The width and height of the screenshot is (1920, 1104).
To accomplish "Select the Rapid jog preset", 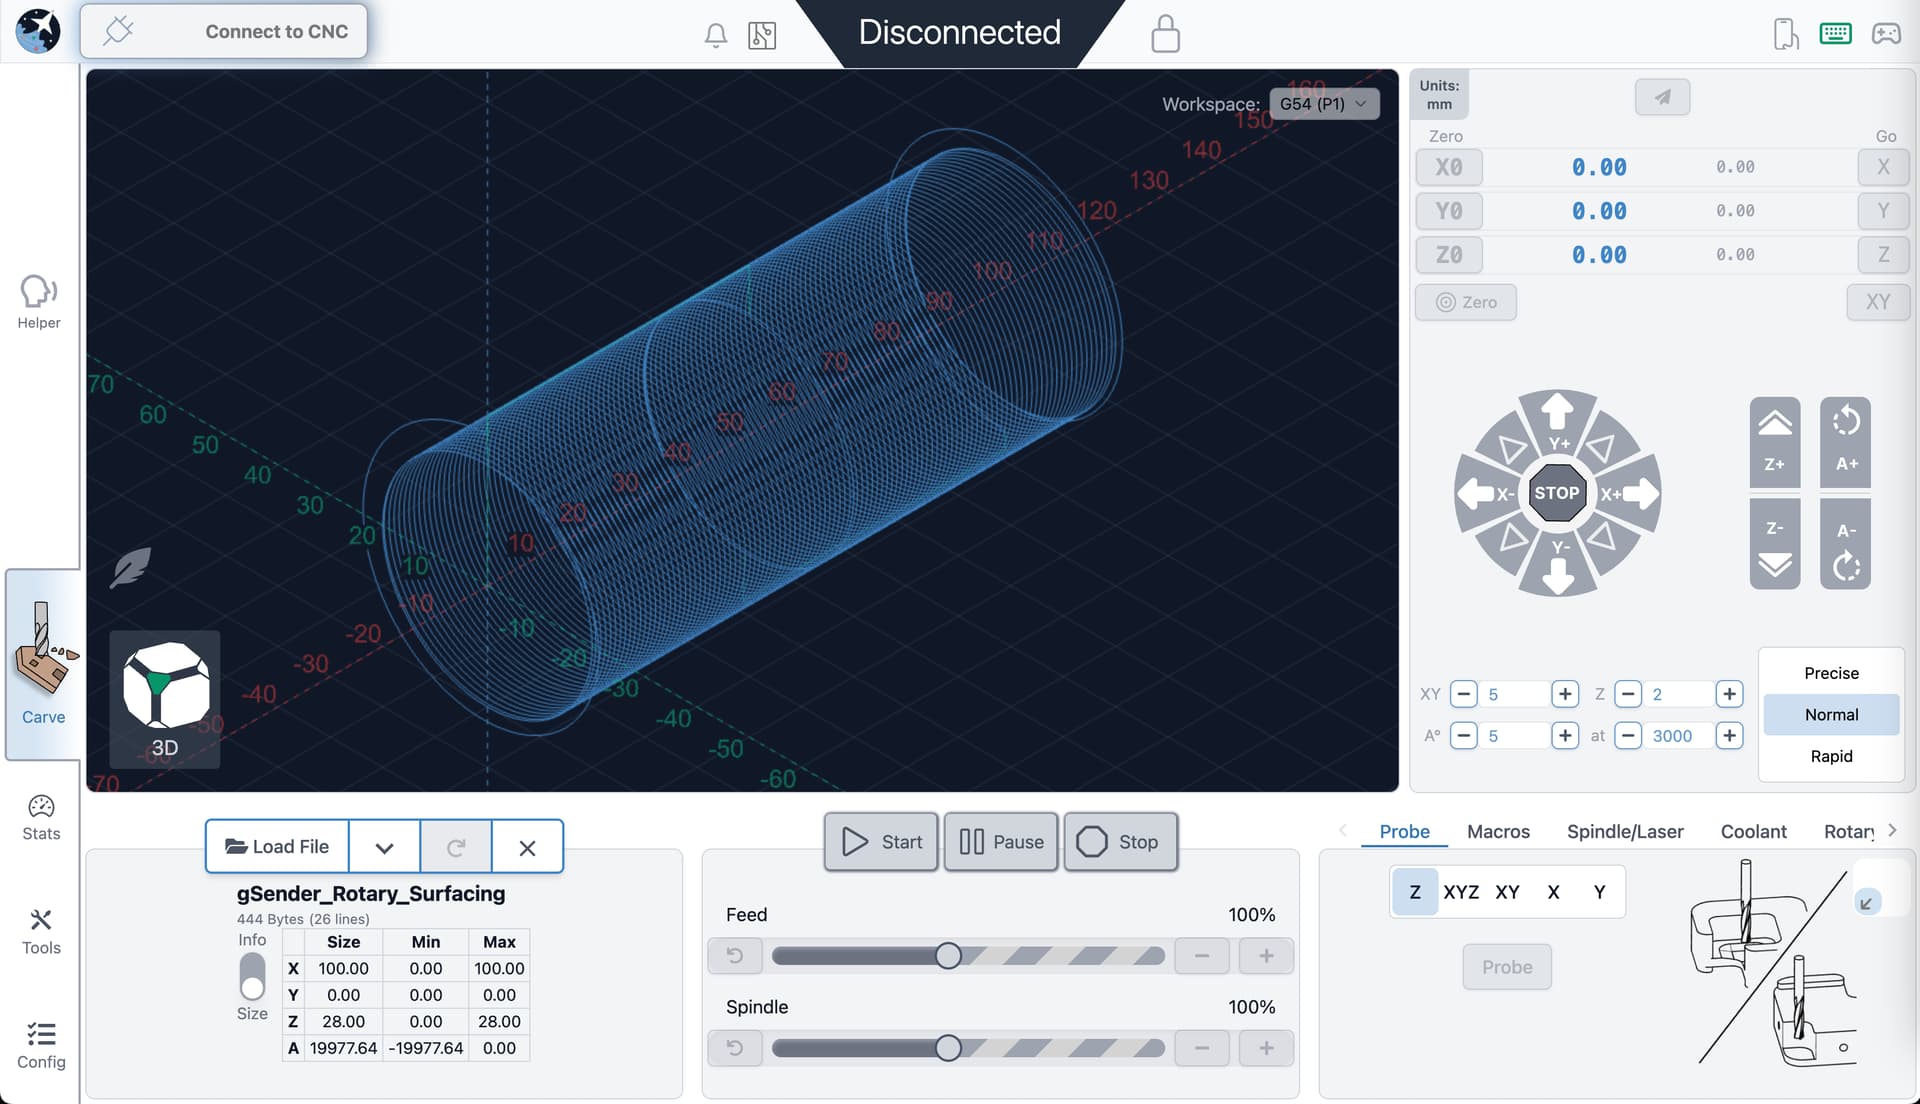I will click(1831, 756).
